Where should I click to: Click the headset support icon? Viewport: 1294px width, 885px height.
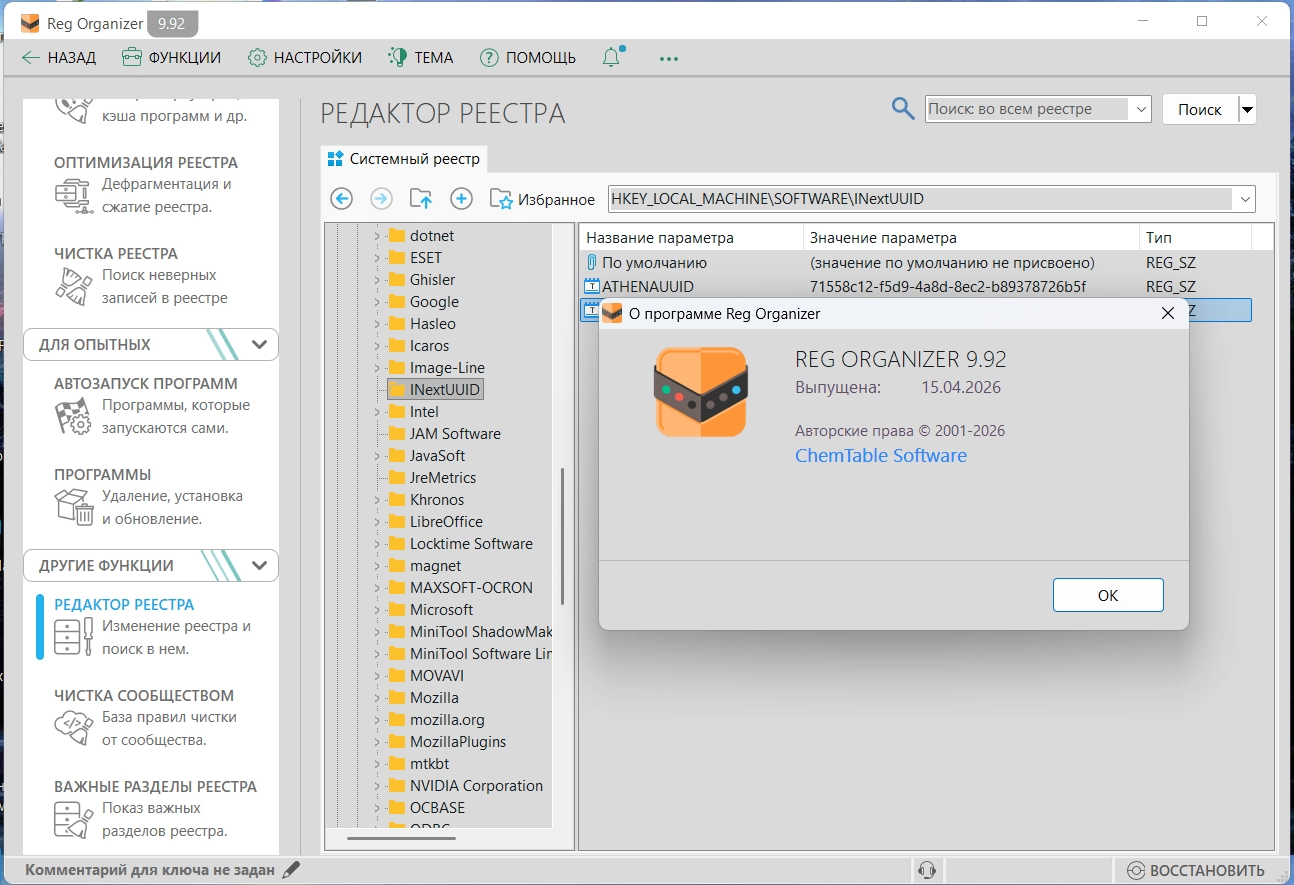pyautogui.click(x=927, y=870)
